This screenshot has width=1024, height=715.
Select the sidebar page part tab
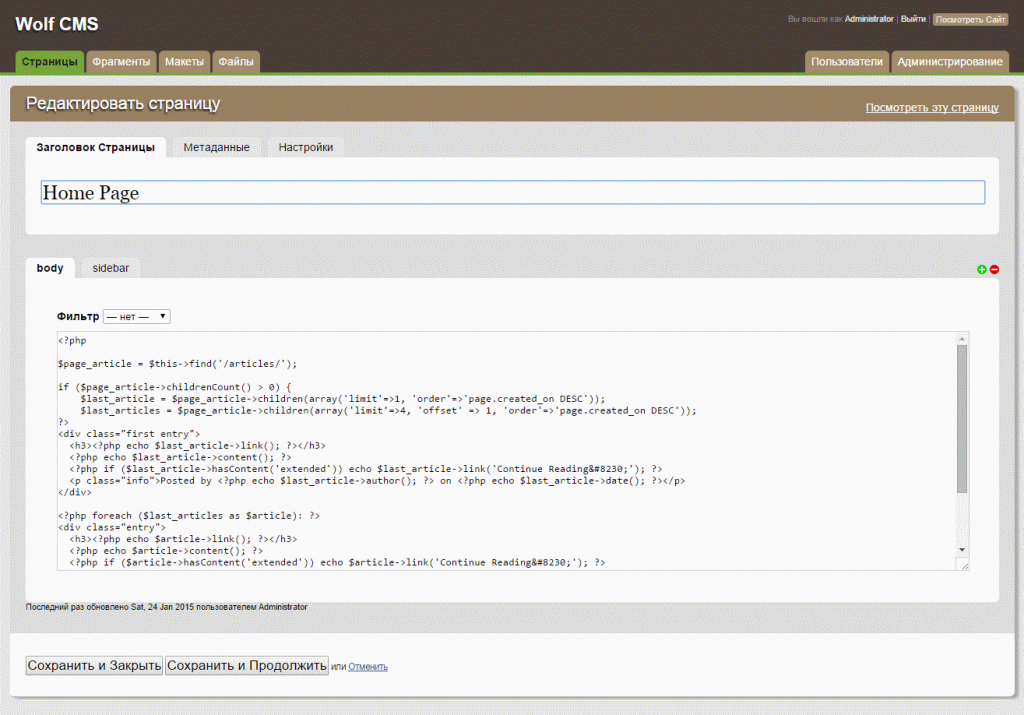pos(111,268)
